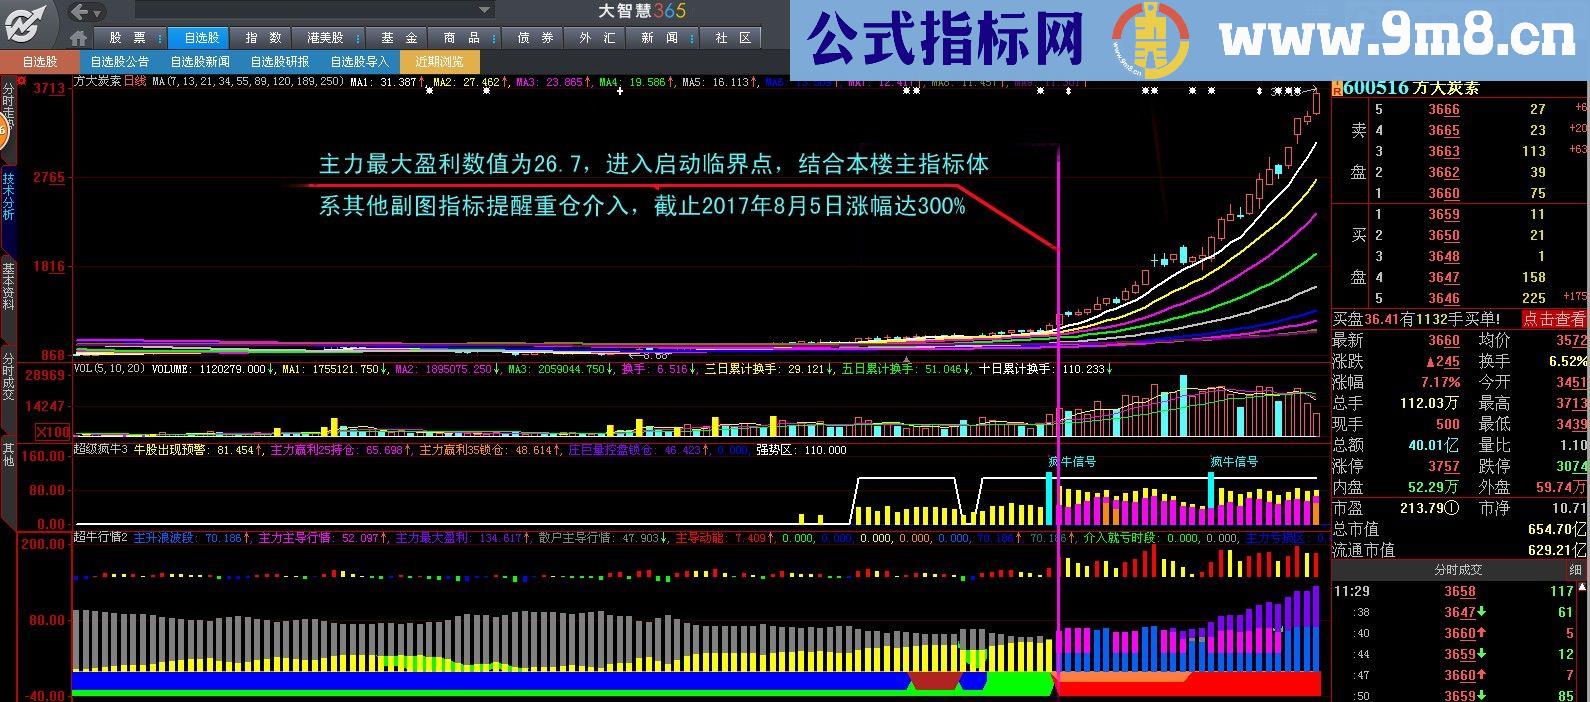The height and width of the screenshot is (702, 1590).
Task: Click the second 疯牛信号 marker
Action: coord(1234,462)
